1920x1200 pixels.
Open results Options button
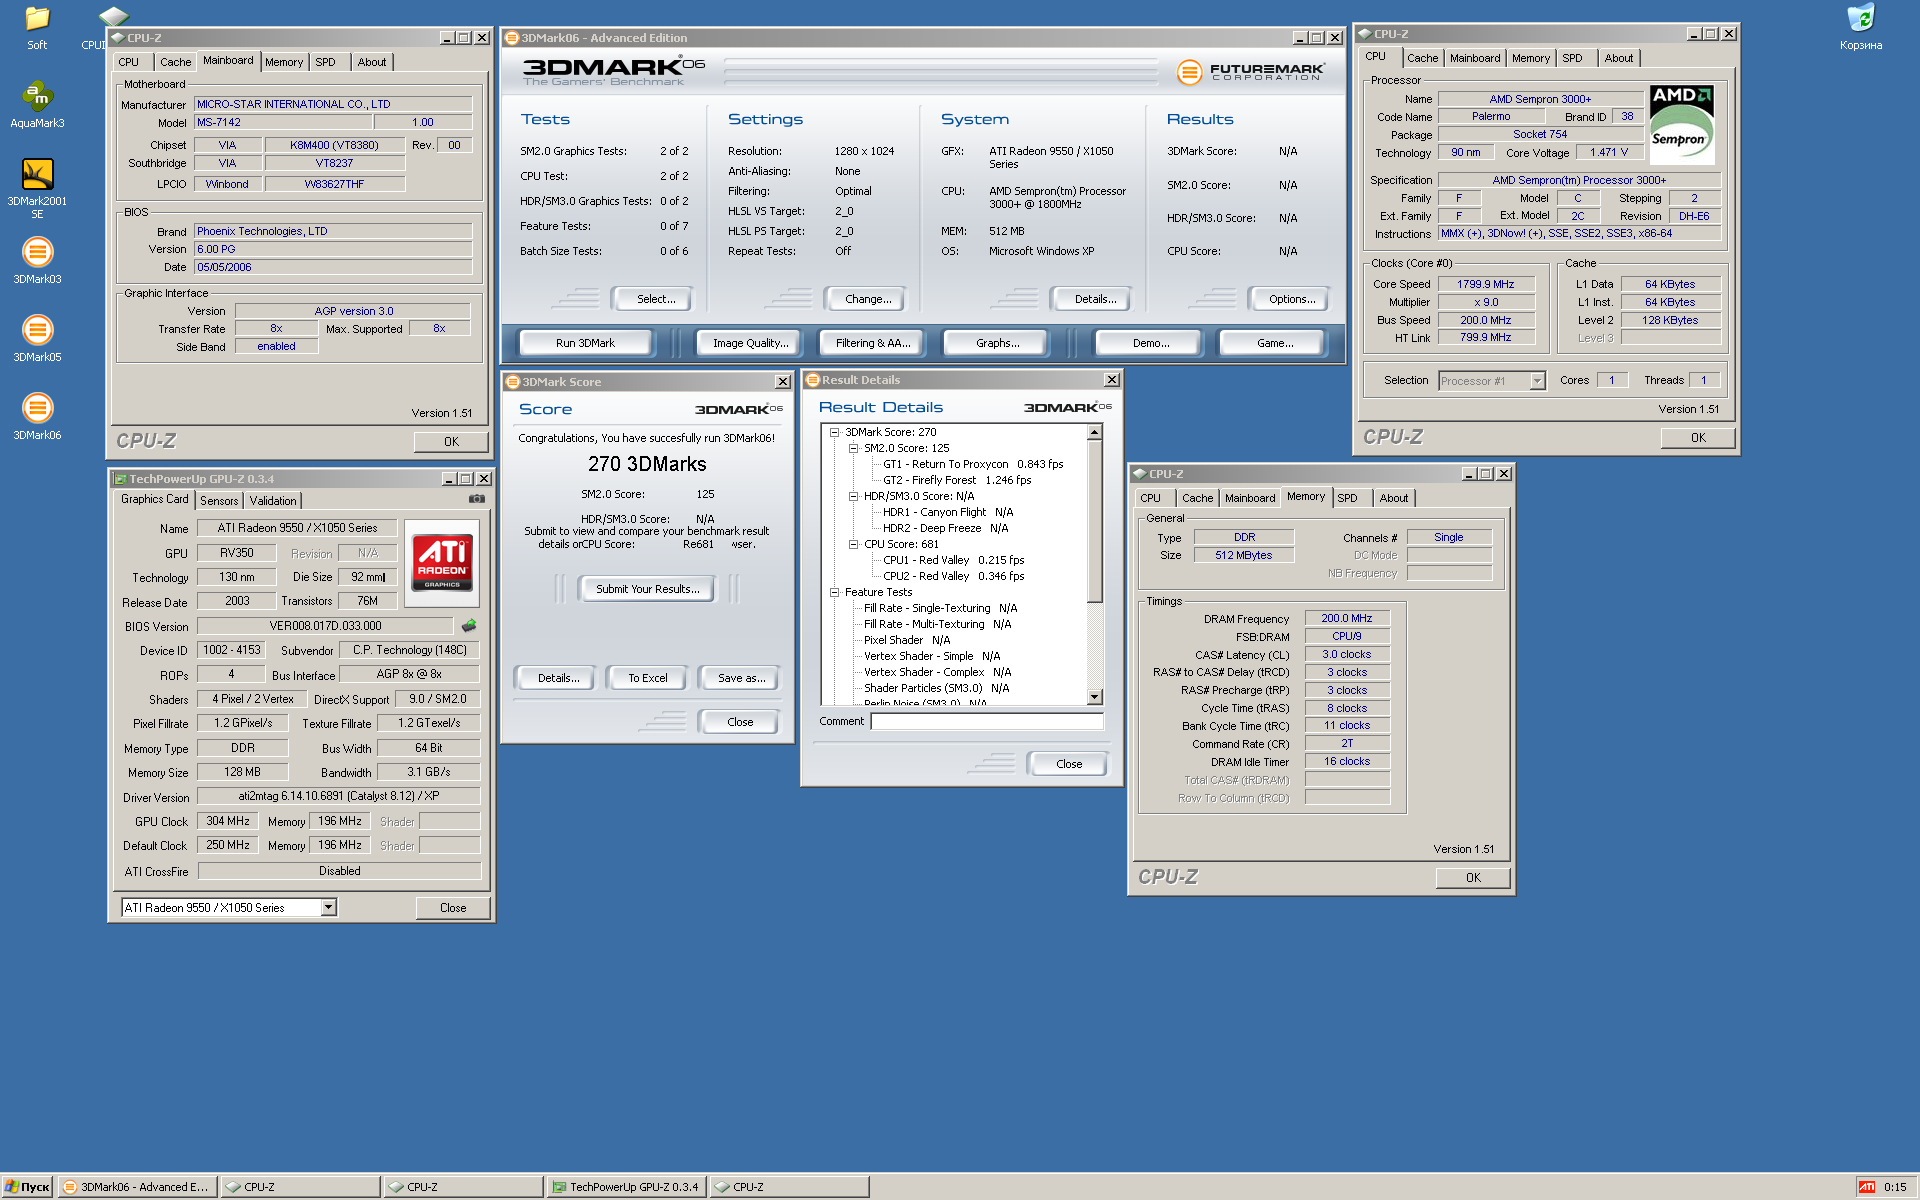(x=1292, y=299)
